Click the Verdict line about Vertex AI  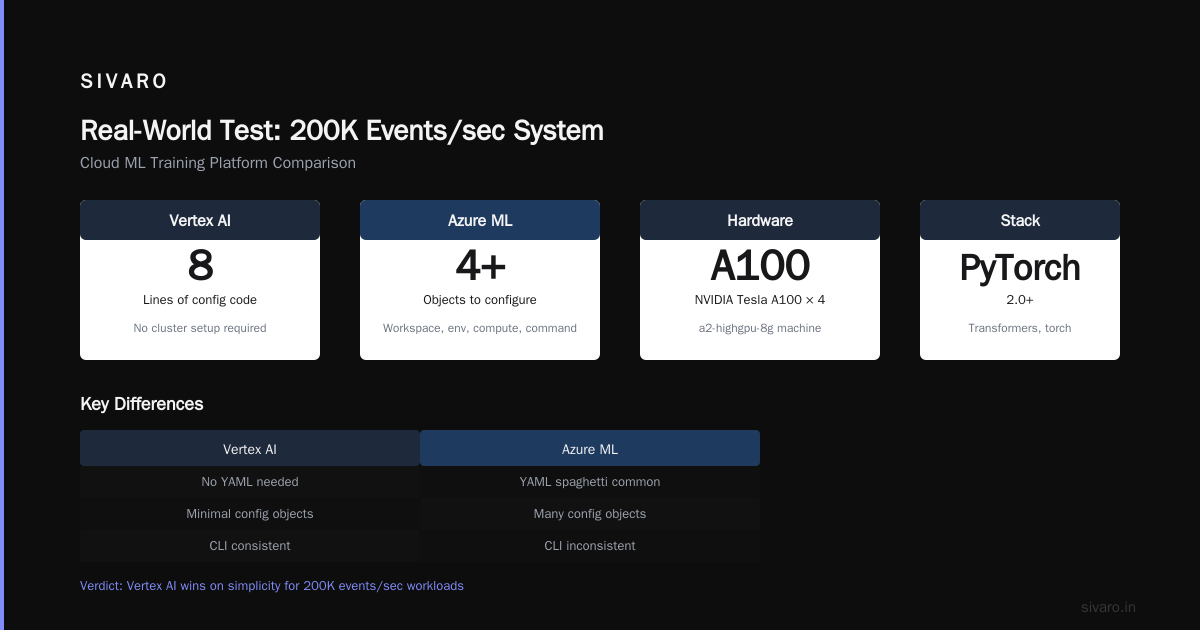(x=272, y=586)
